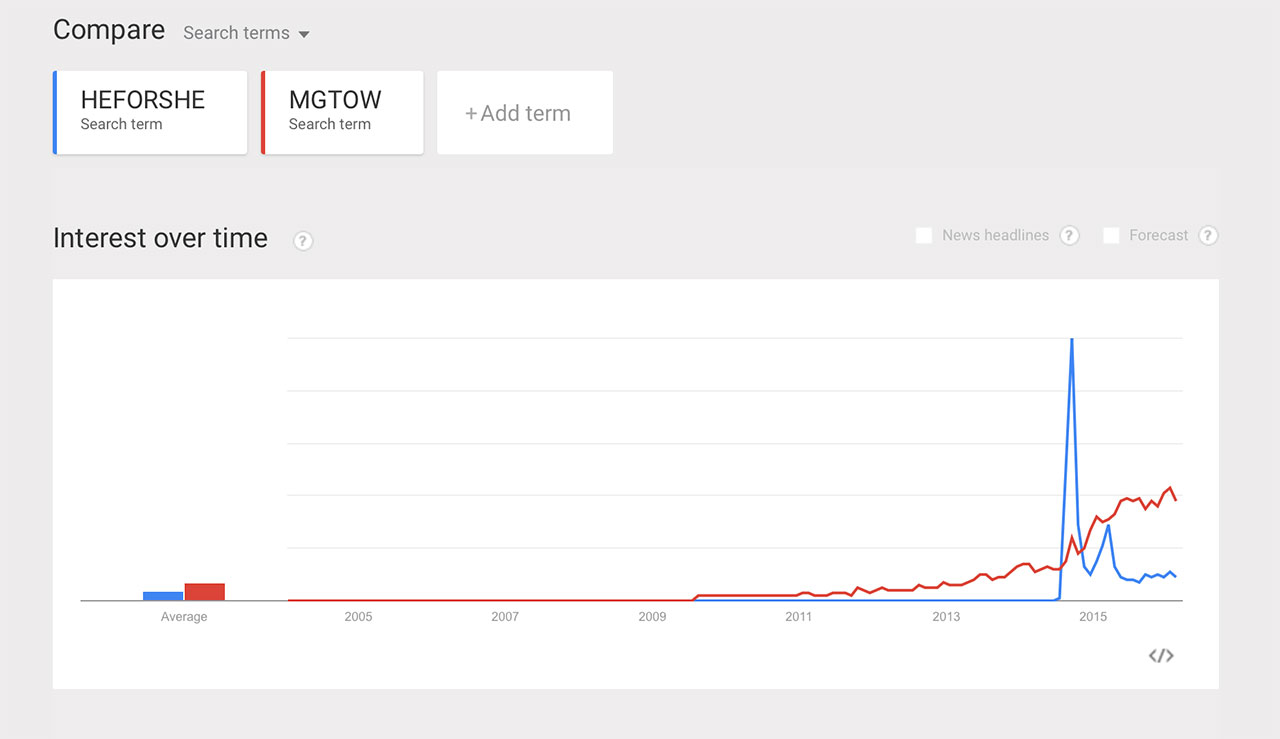
Task: Click the Compare heading
Action: tap(109, 30)
